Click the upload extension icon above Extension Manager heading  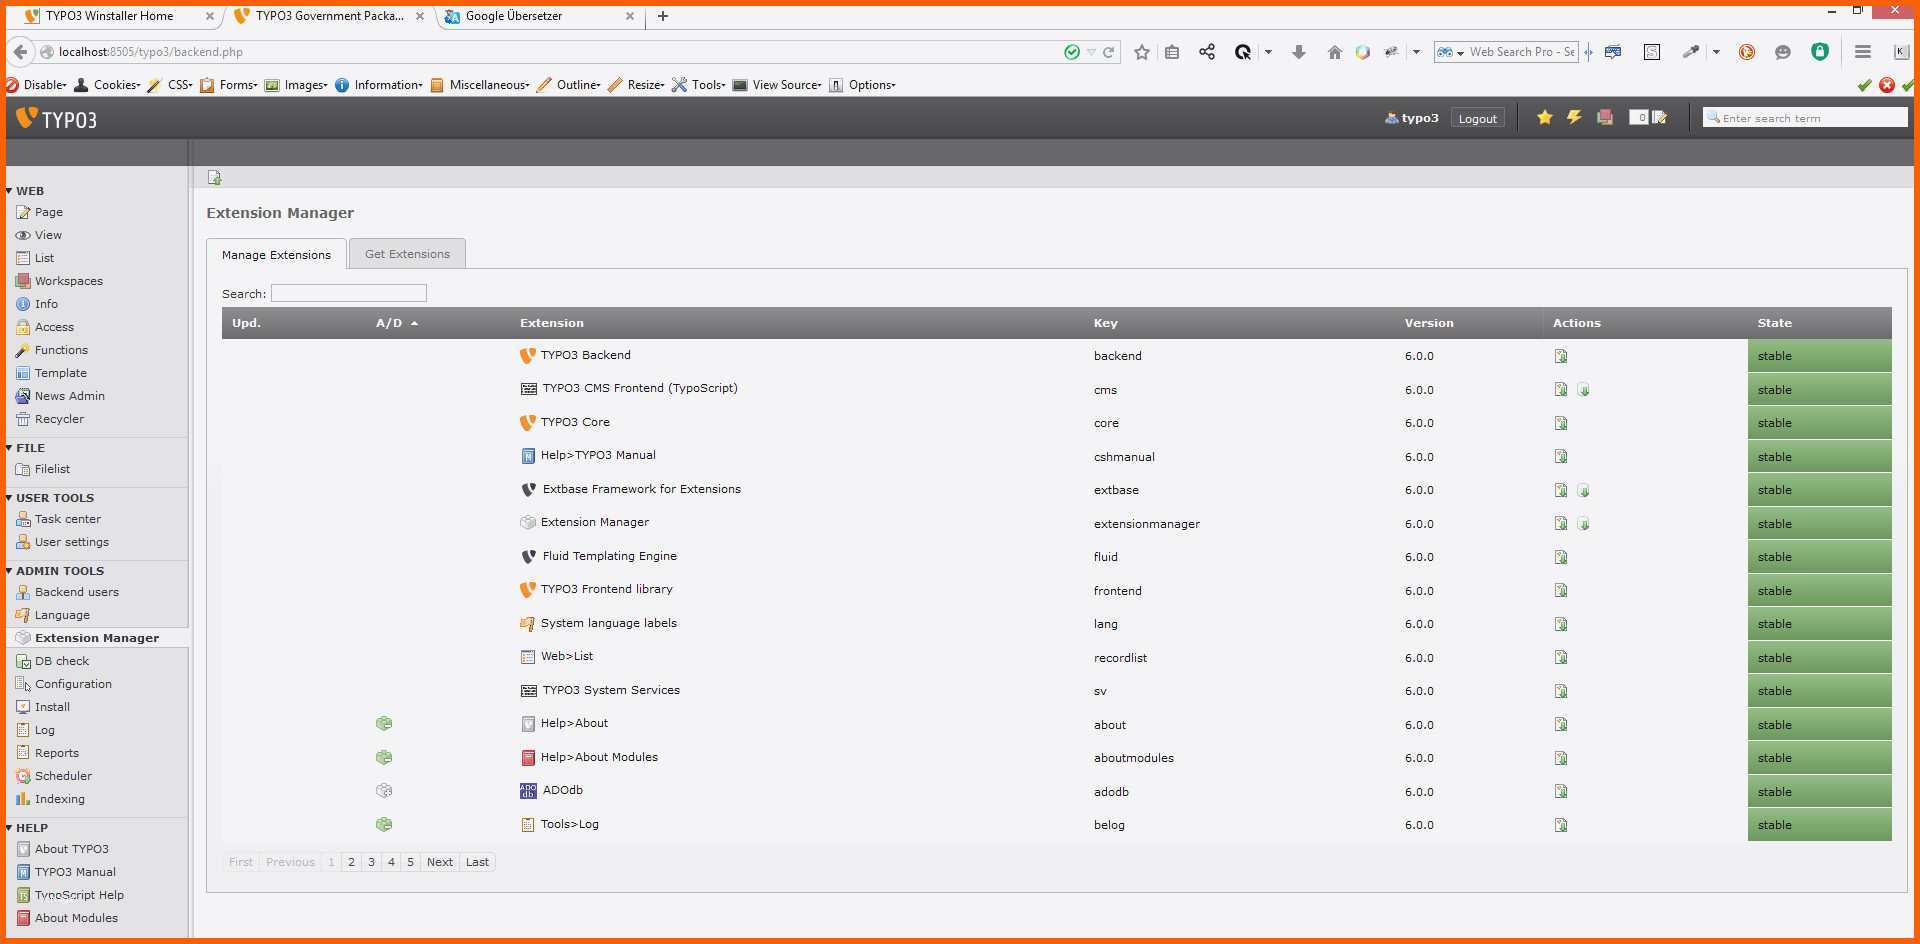click(214, 178)
